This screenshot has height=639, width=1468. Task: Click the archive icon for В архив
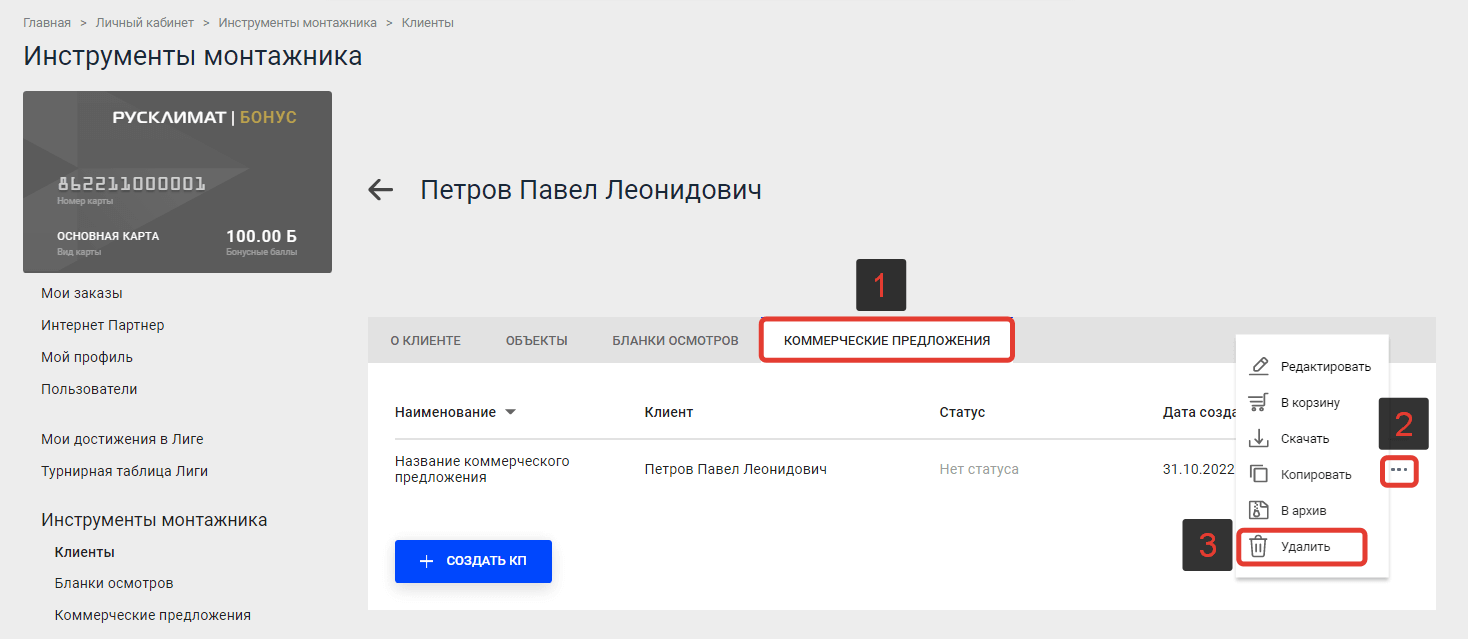pos(1260,510)
